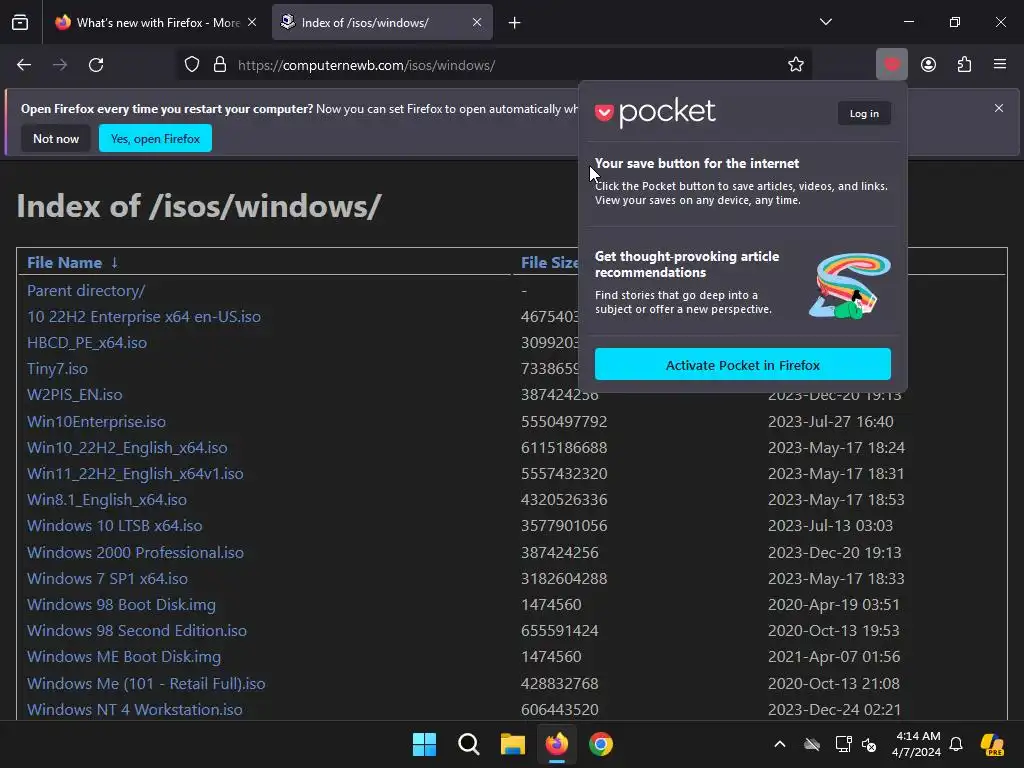Dismiss the open Firefox on restart notification
This screenshot has width=1024, height=768.
(x=999, y=108)
